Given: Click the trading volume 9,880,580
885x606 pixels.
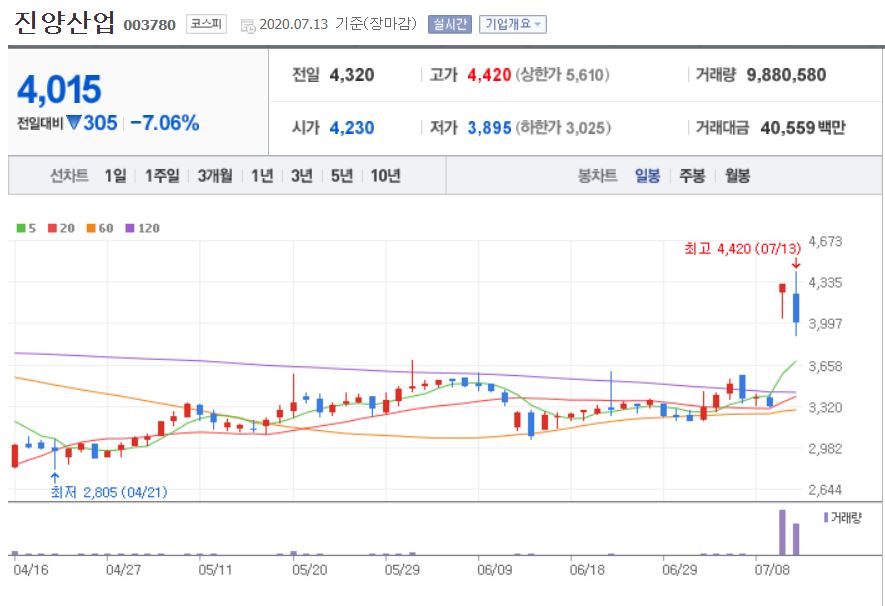Looking at the screenshot, I should pos(786,75).
